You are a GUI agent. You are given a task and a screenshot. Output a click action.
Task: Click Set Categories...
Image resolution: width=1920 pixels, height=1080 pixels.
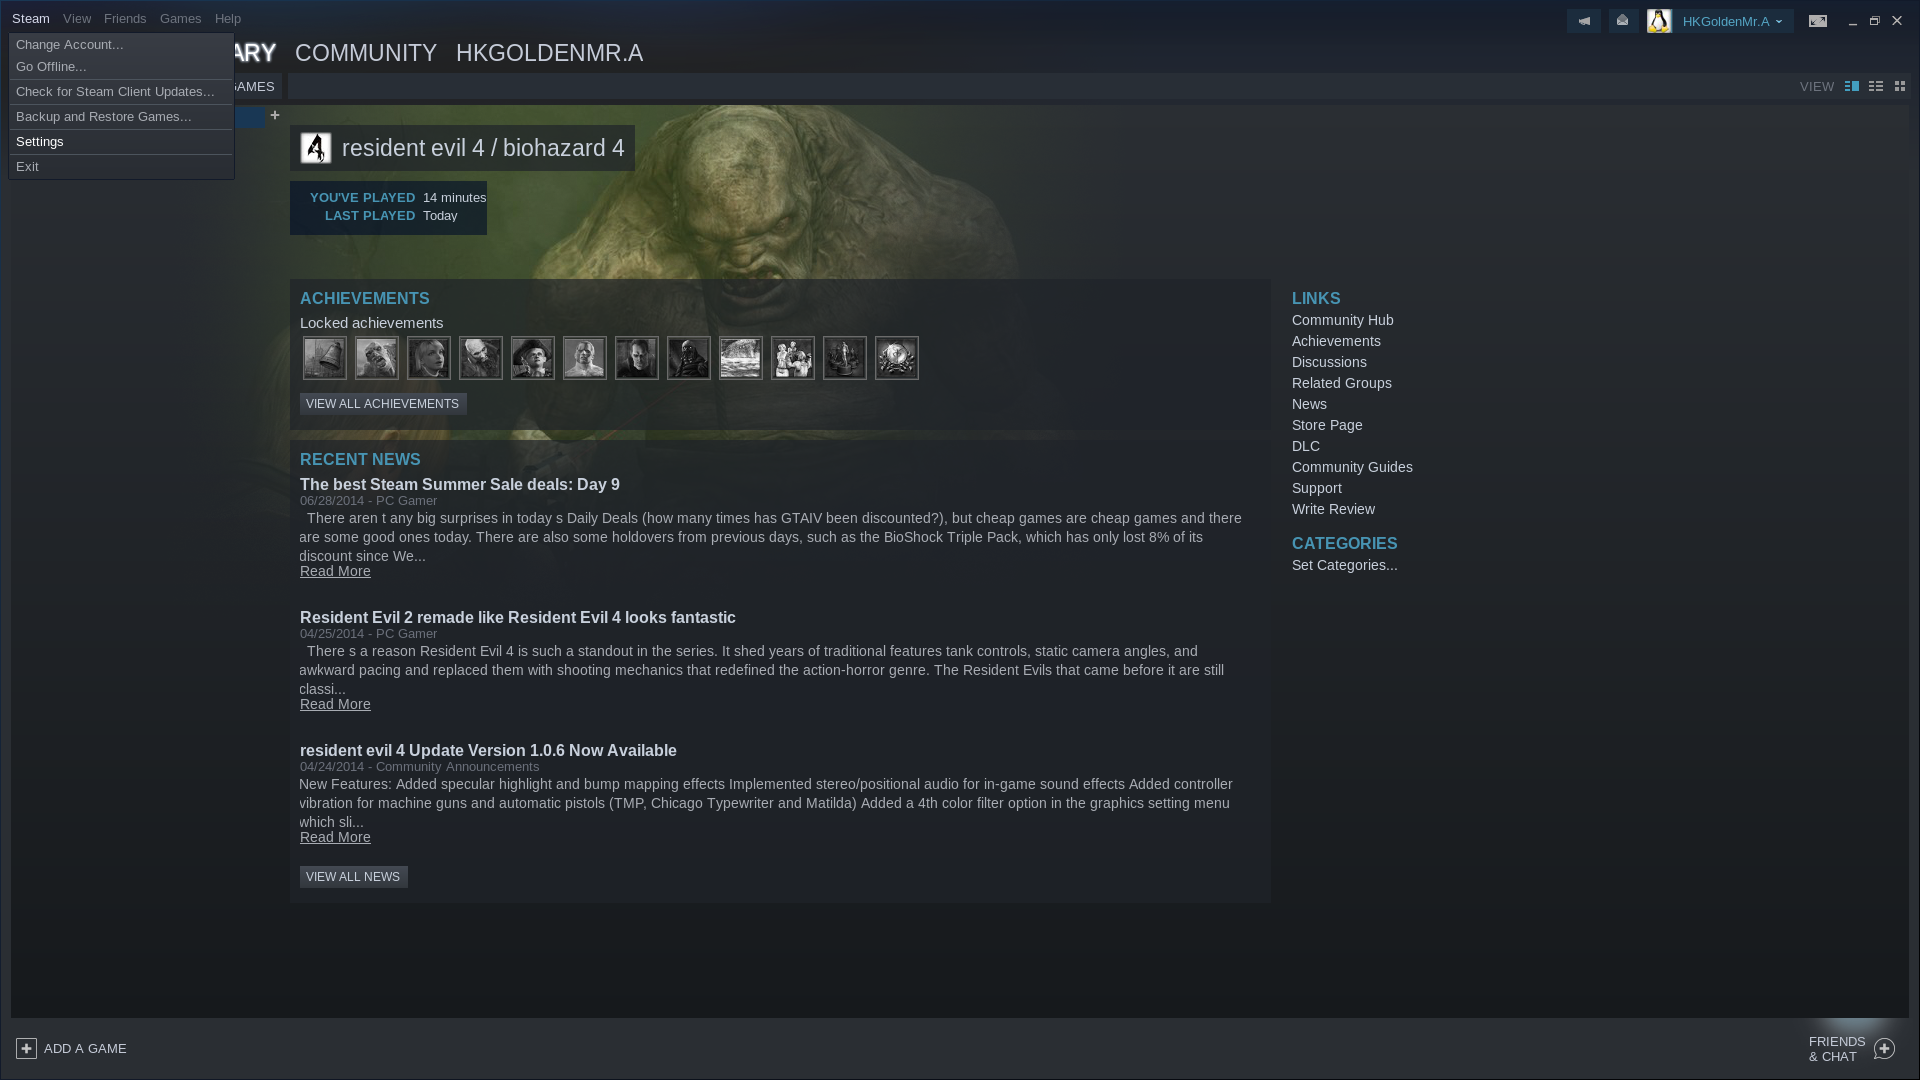[1344, 565]
